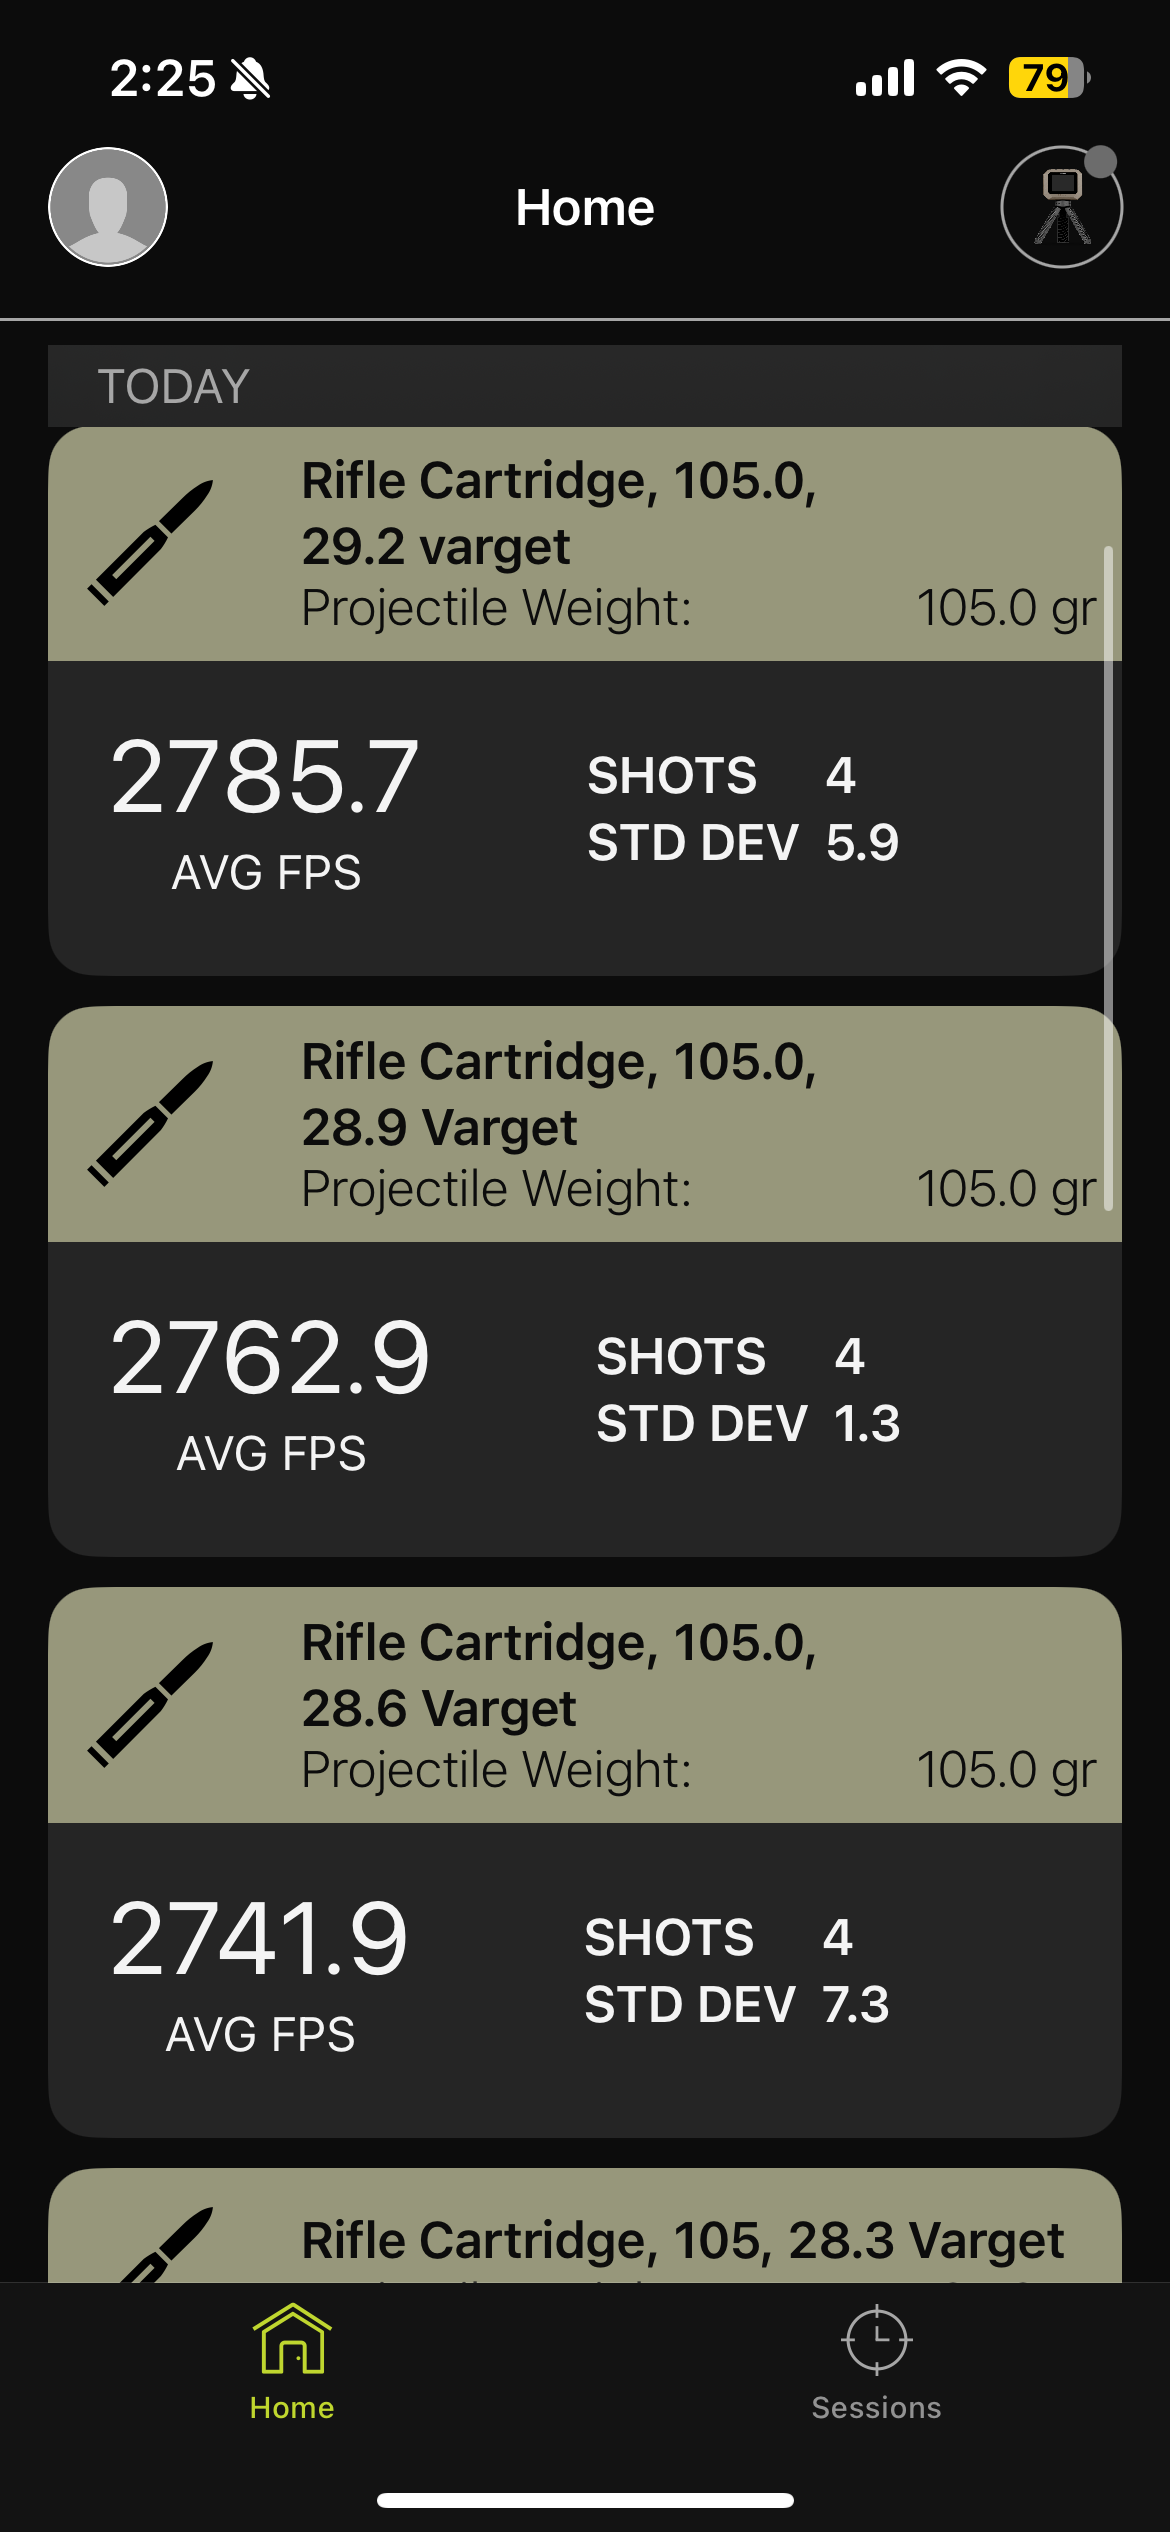Tap the STD DEV 1.3 statistic
This screenshot has width=1170, height=2532.
748,1423
